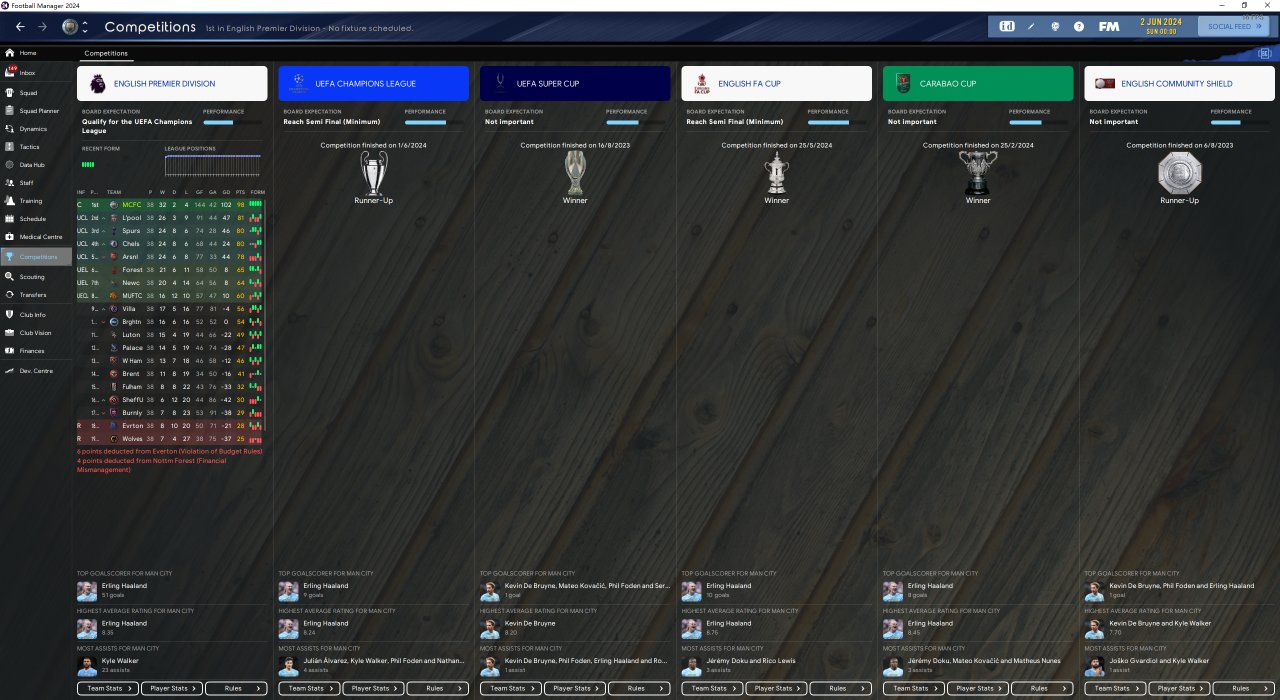Open Premier Division Rules
Viewport: 1280px width, 700px height.
tap(236, 688)
